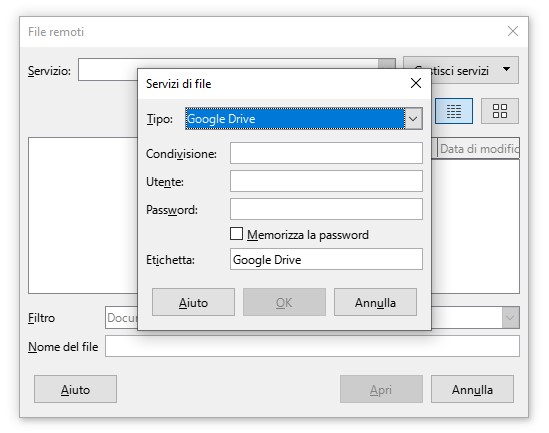This screenshot has height=433, width=549.
Task: Open the Tipo dropdown arrow
Action: (x=413, y=119)
